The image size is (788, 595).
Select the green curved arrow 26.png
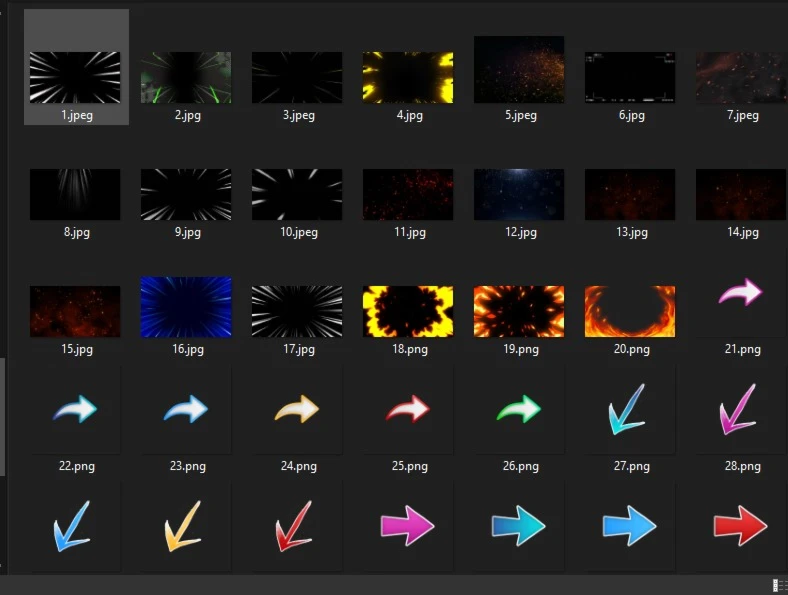coord(519,409)
